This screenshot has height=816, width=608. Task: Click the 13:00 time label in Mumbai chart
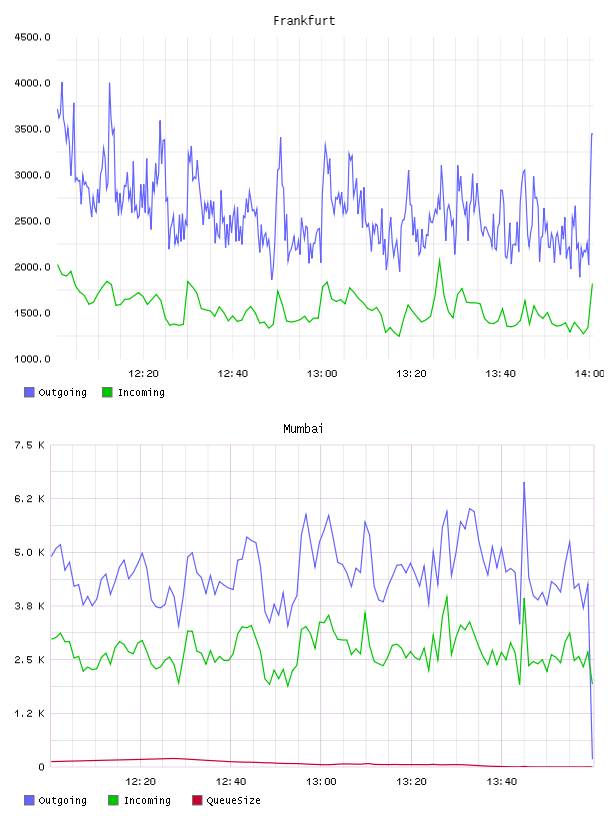(x=321, y=782)
